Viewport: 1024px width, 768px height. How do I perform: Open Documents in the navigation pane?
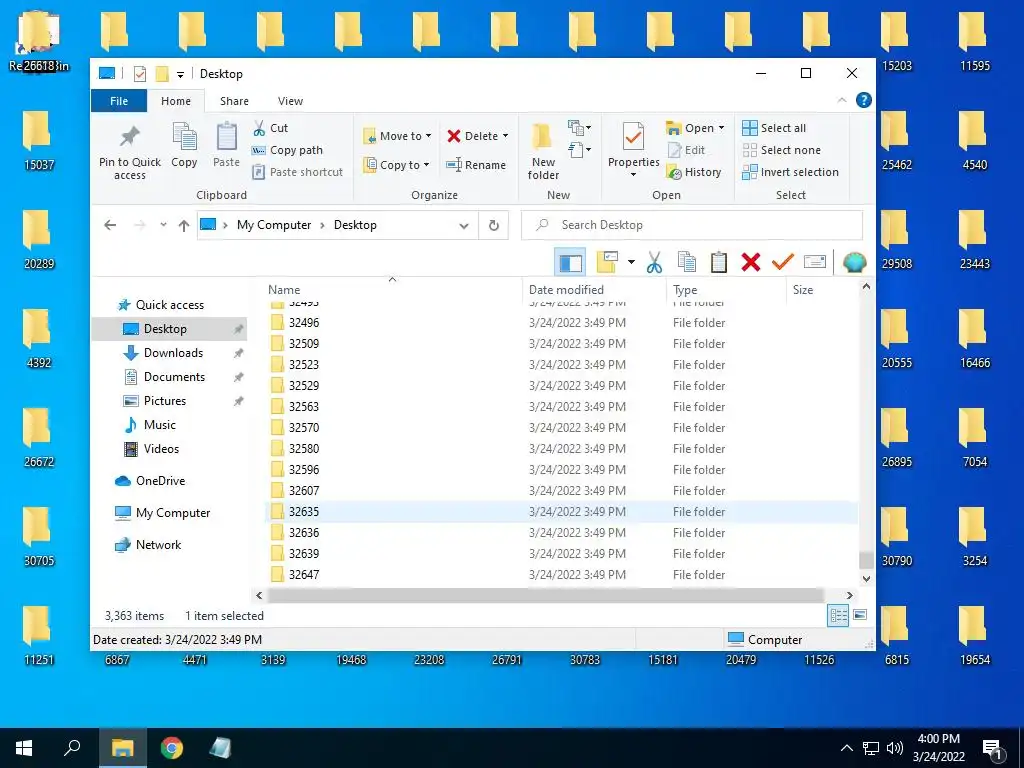(169, 377)
